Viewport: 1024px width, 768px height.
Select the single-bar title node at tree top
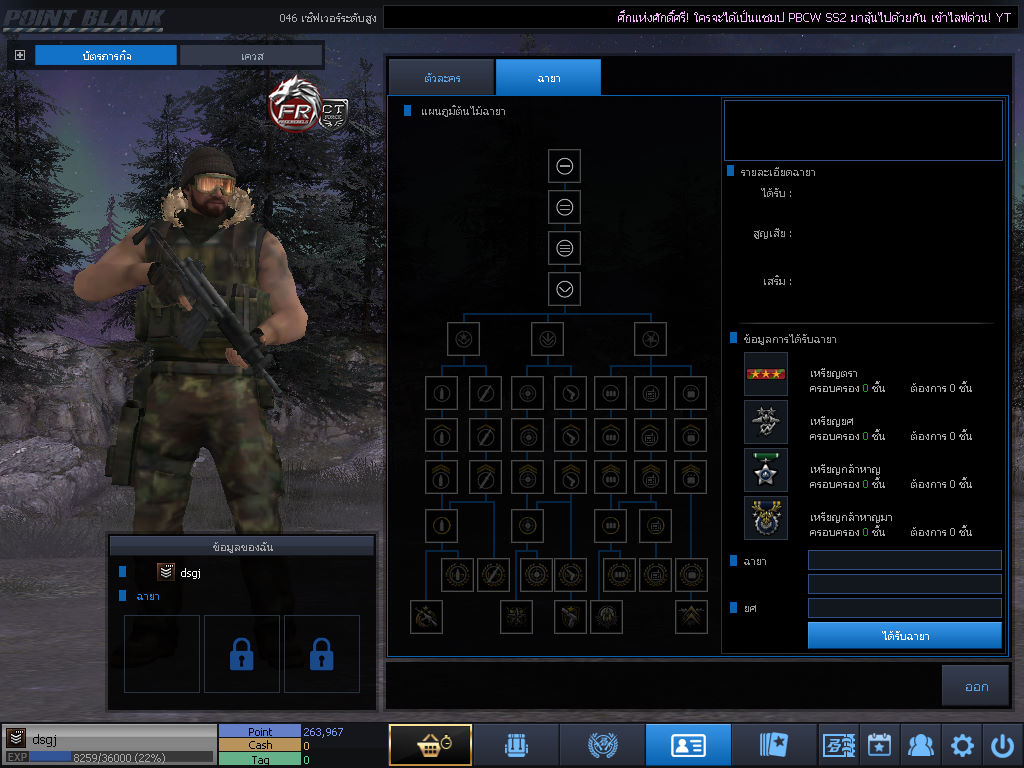(565, 166)
